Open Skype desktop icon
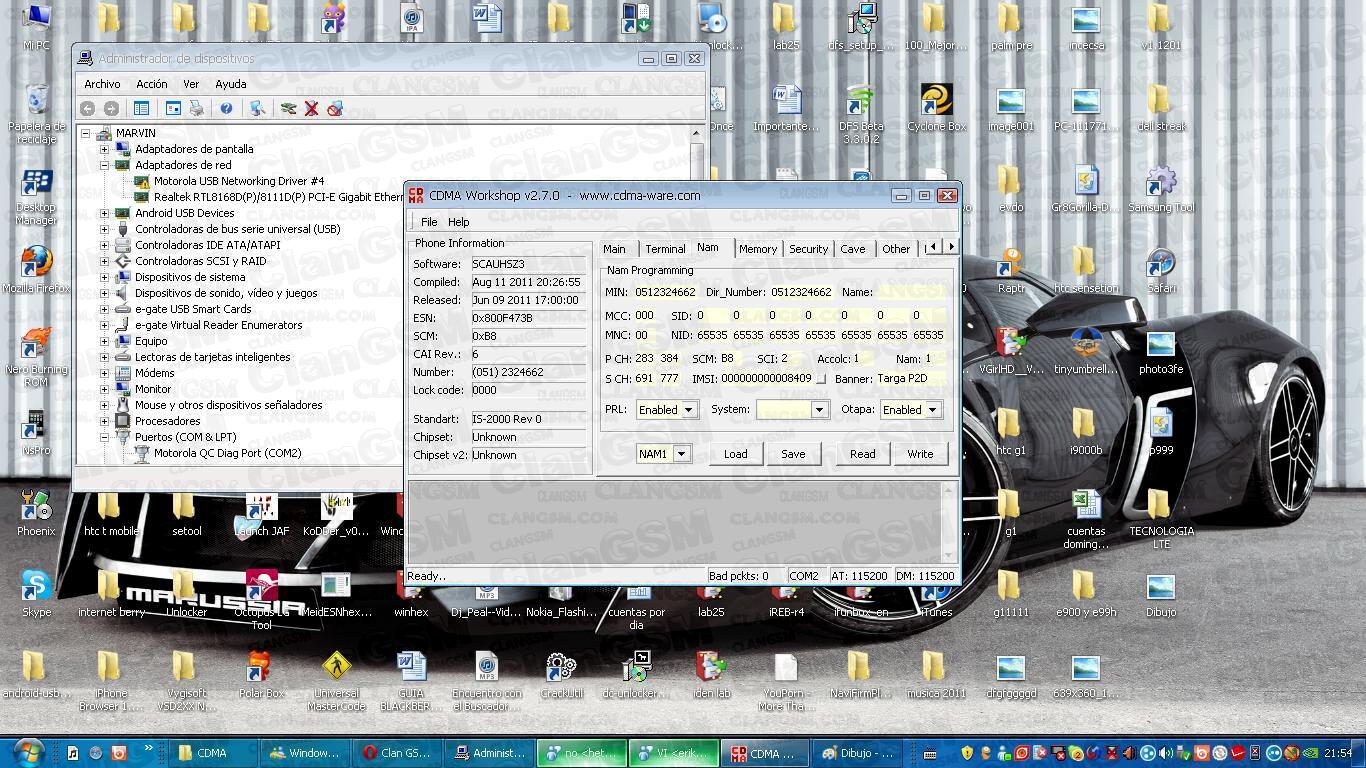This screenshot has width=1366, height=768. 36,593
